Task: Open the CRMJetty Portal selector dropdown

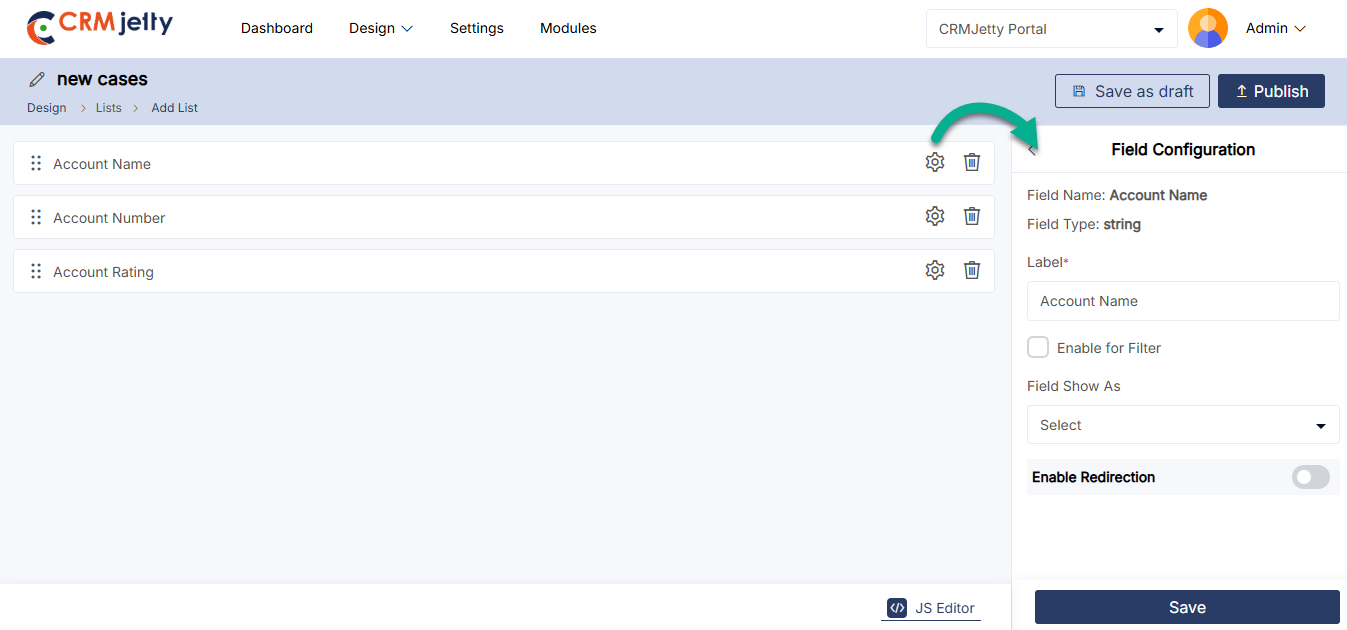Action: (1051, 29)
